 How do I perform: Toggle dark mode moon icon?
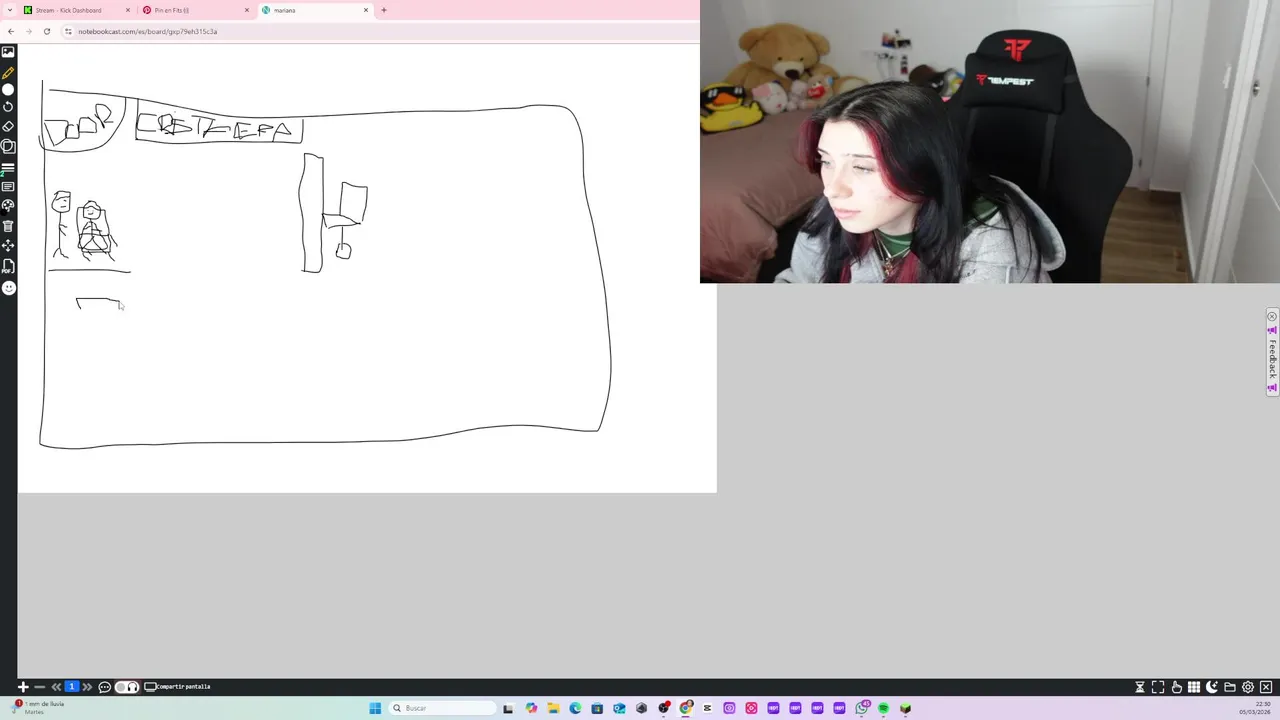pos(1212,687)
